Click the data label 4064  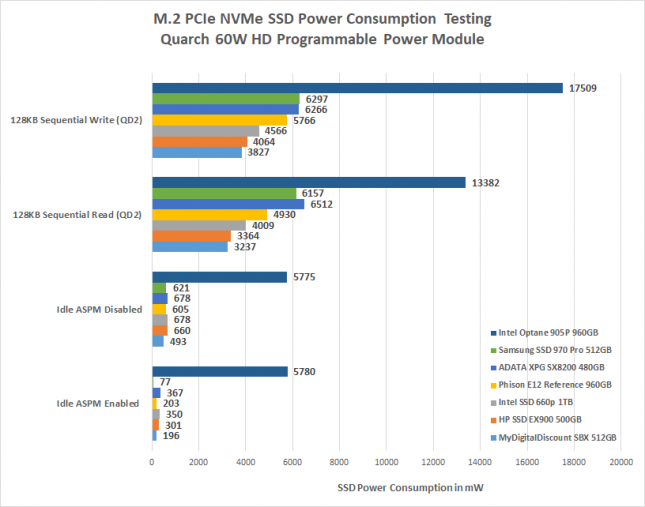[x=264, y=142]
